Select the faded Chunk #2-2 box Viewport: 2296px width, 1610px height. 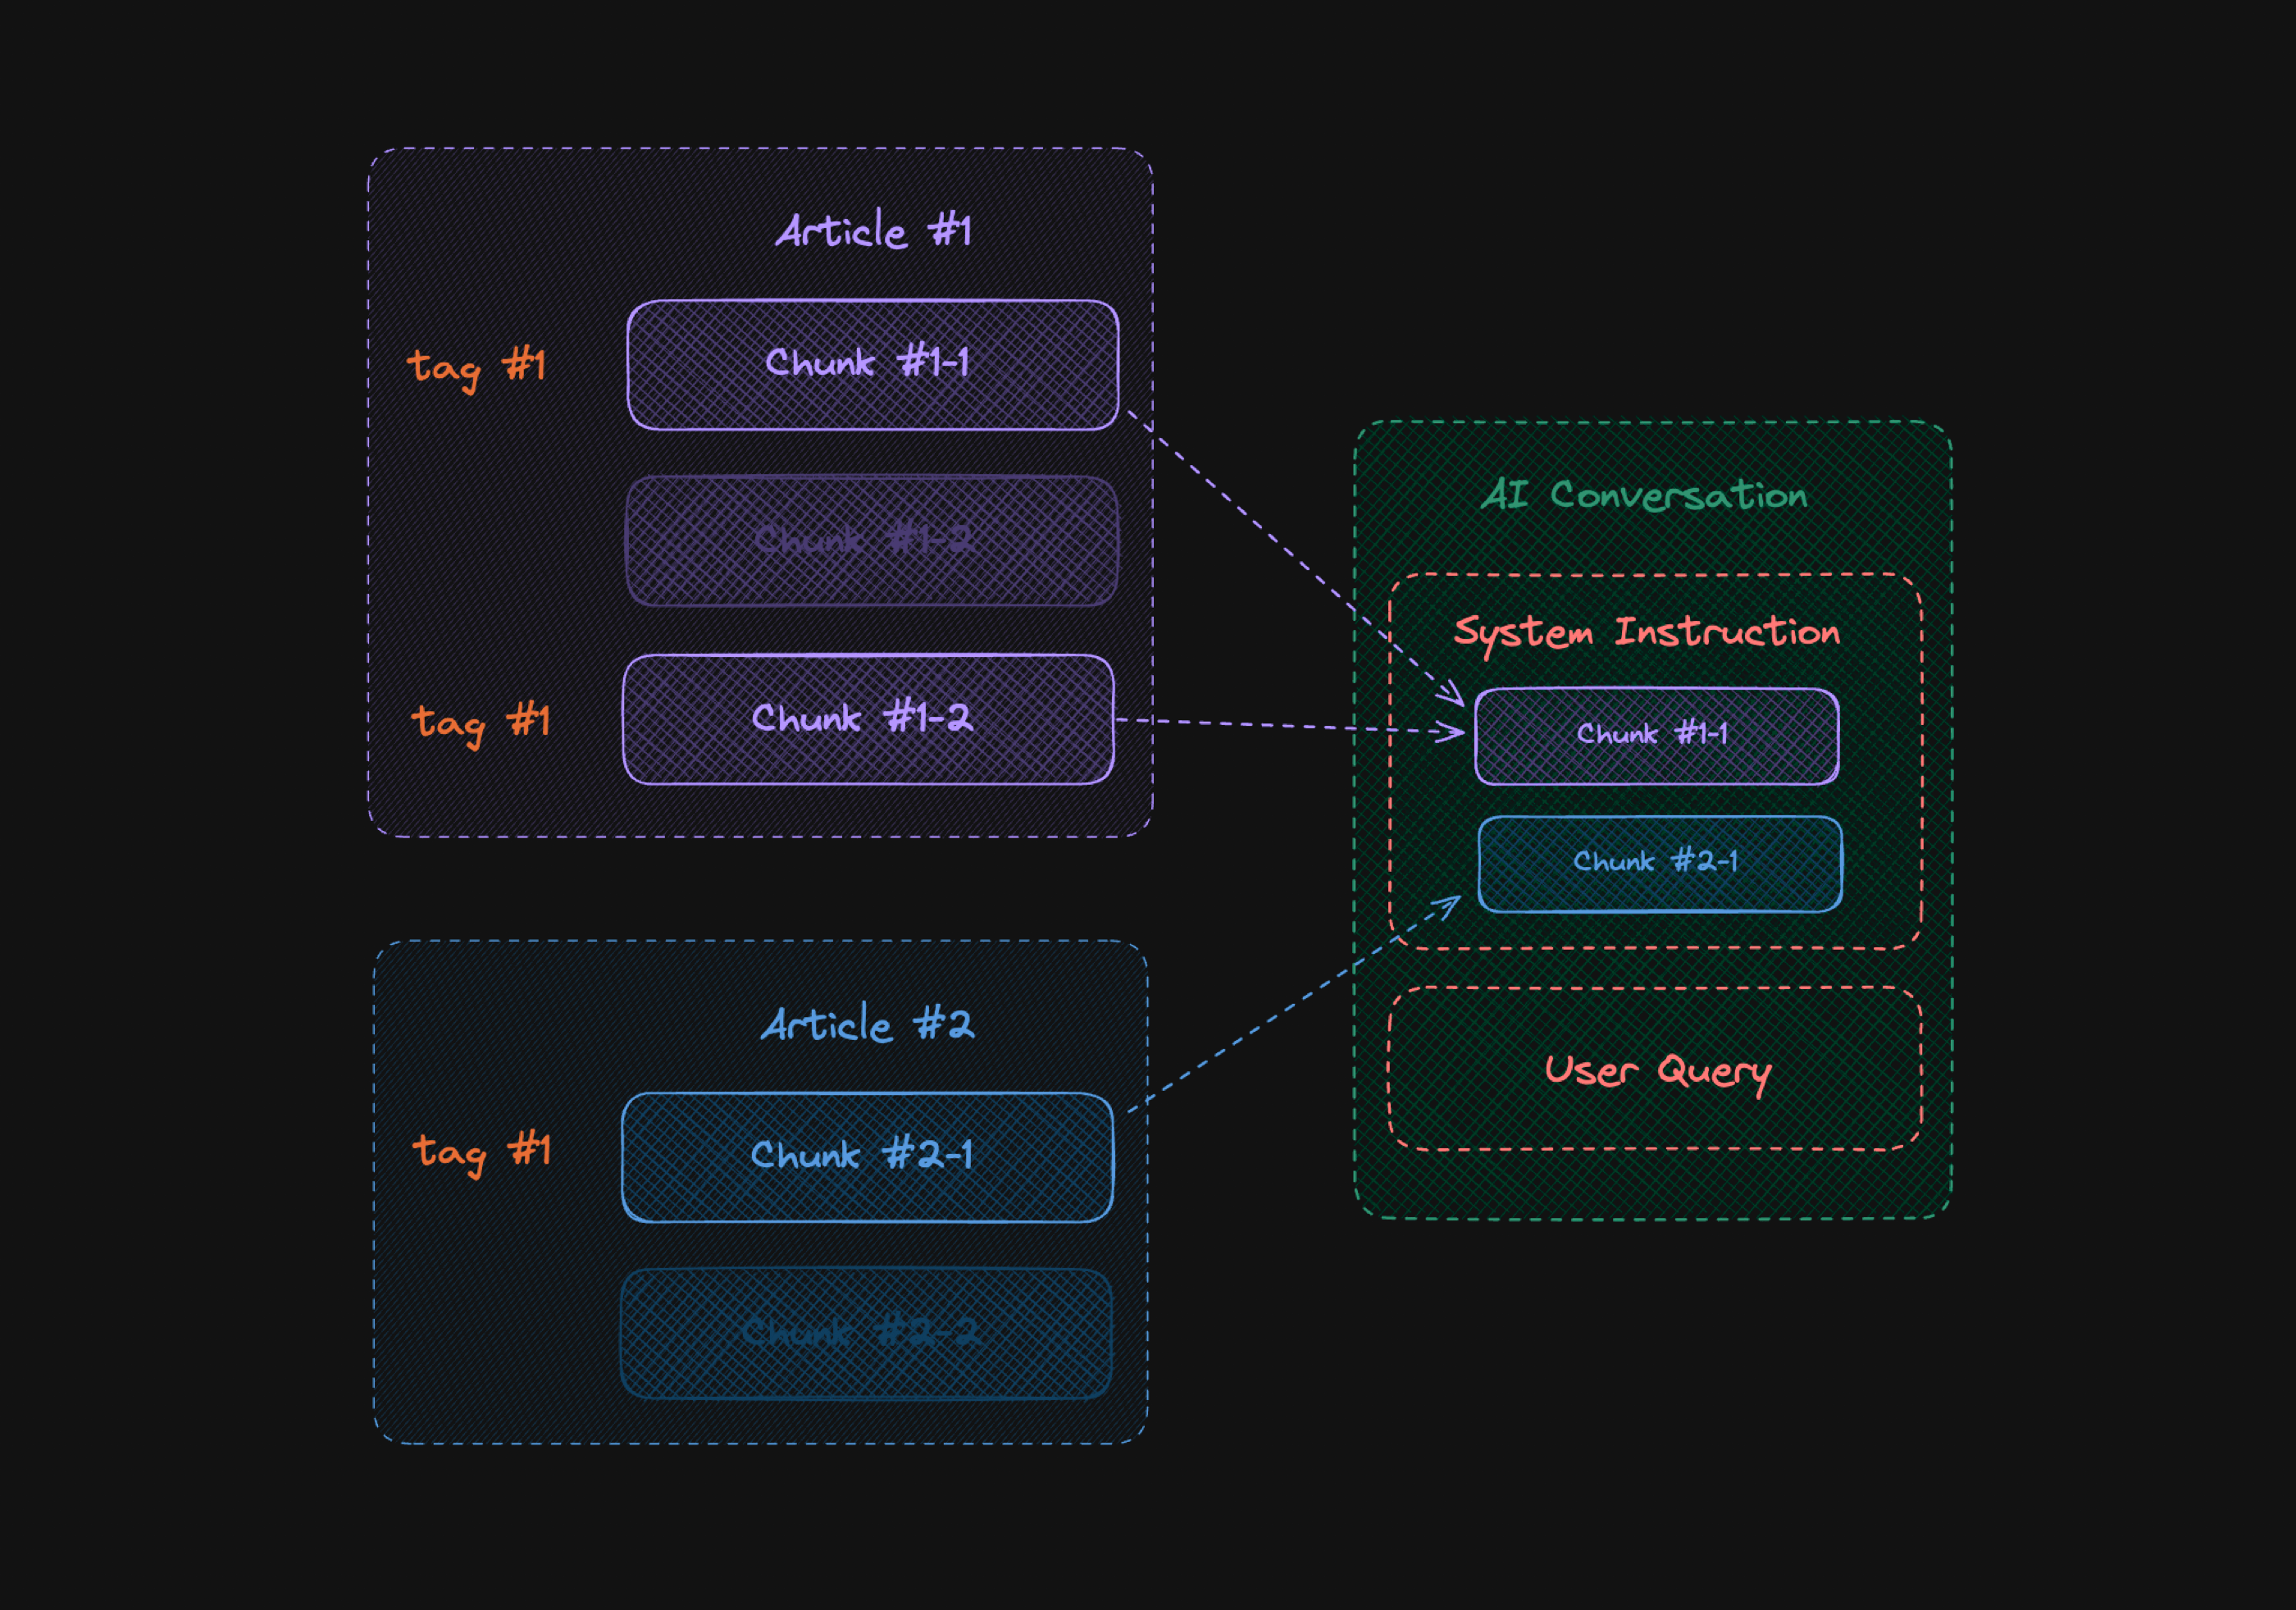point(865,1333)
